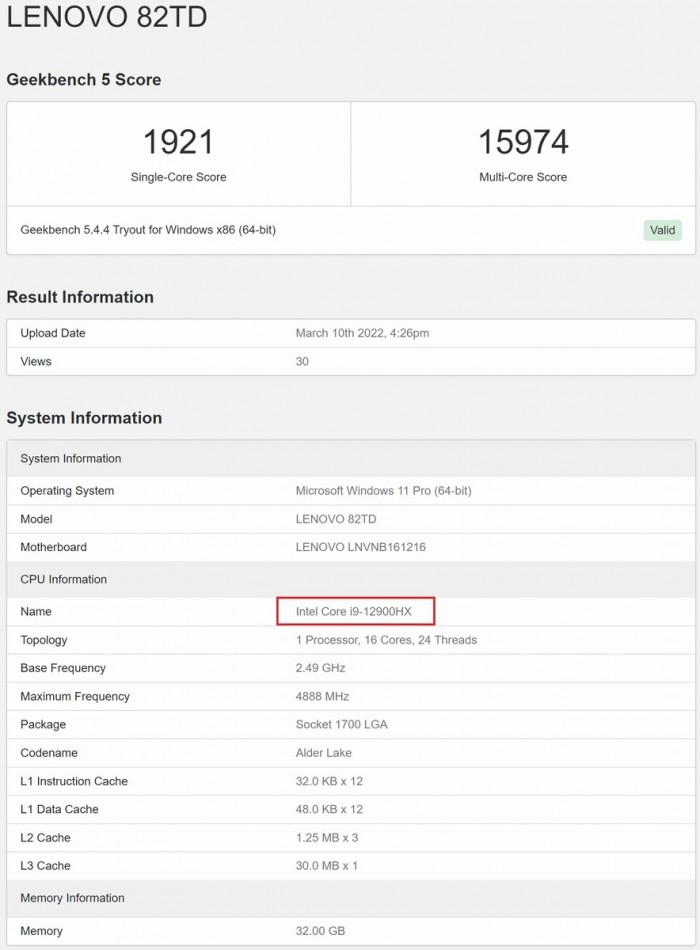Select the 15974 multi-core score
The image size is (700, 950).
tap(523, 142)
